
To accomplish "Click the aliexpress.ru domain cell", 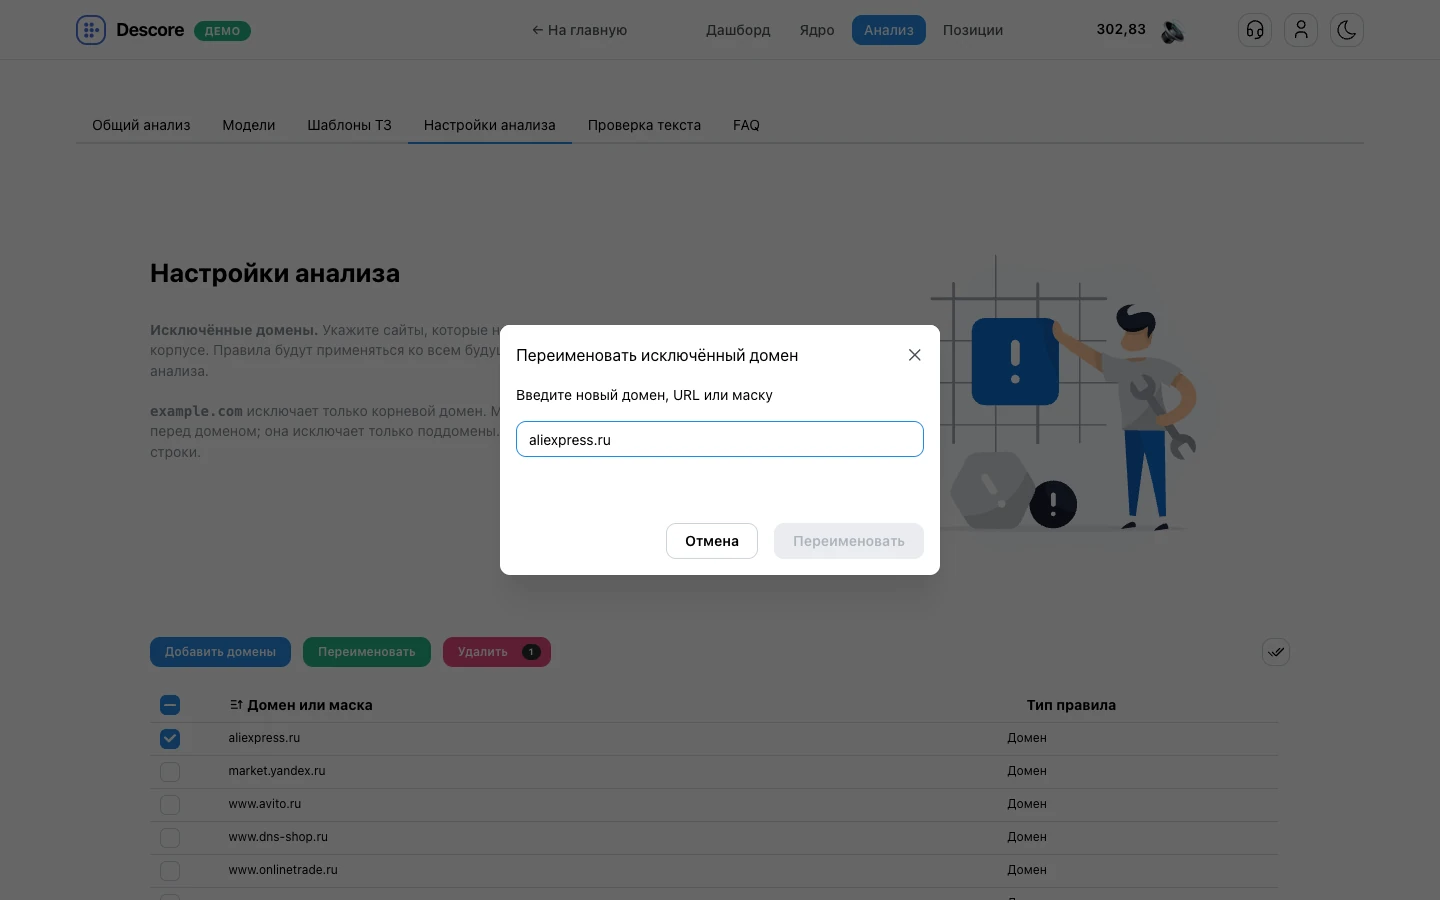I will click(x=264, y=738).
